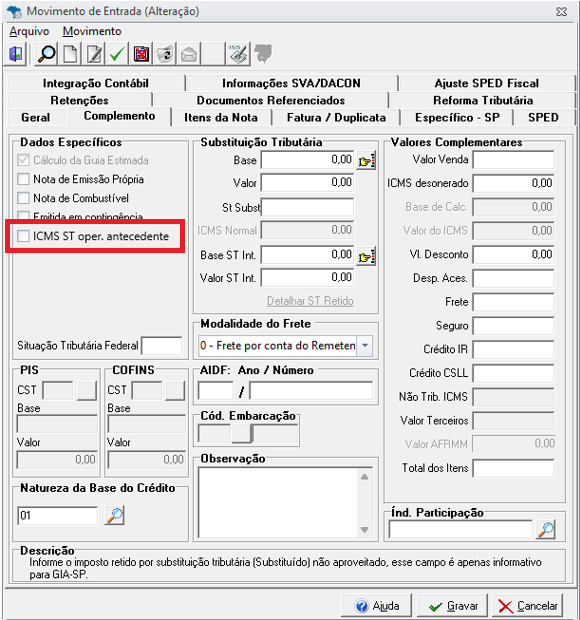
Task: Click the Gravar button
Action: [453, 606]
